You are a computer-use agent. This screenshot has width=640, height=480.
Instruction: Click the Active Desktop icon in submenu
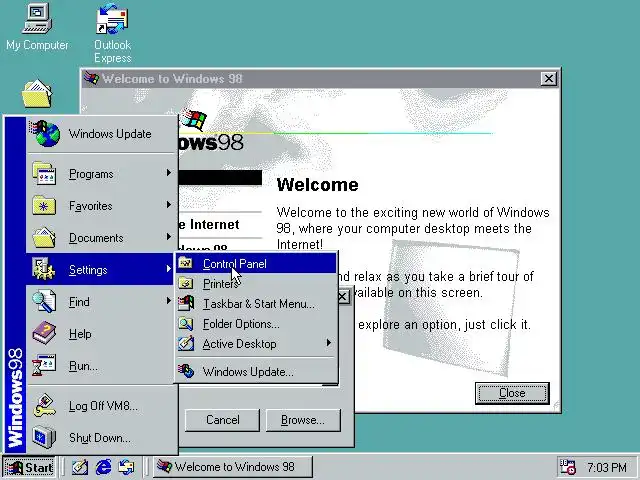(x=186, y=343)
